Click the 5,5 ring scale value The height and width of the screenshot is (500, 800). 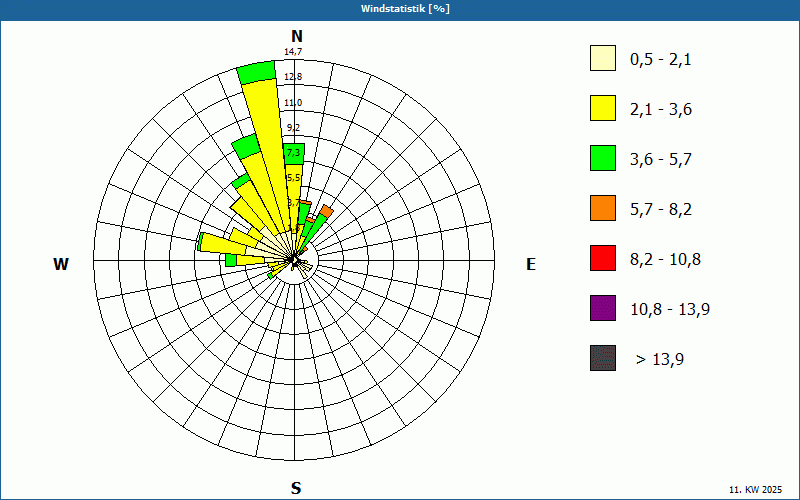click(x=293, y=178)
